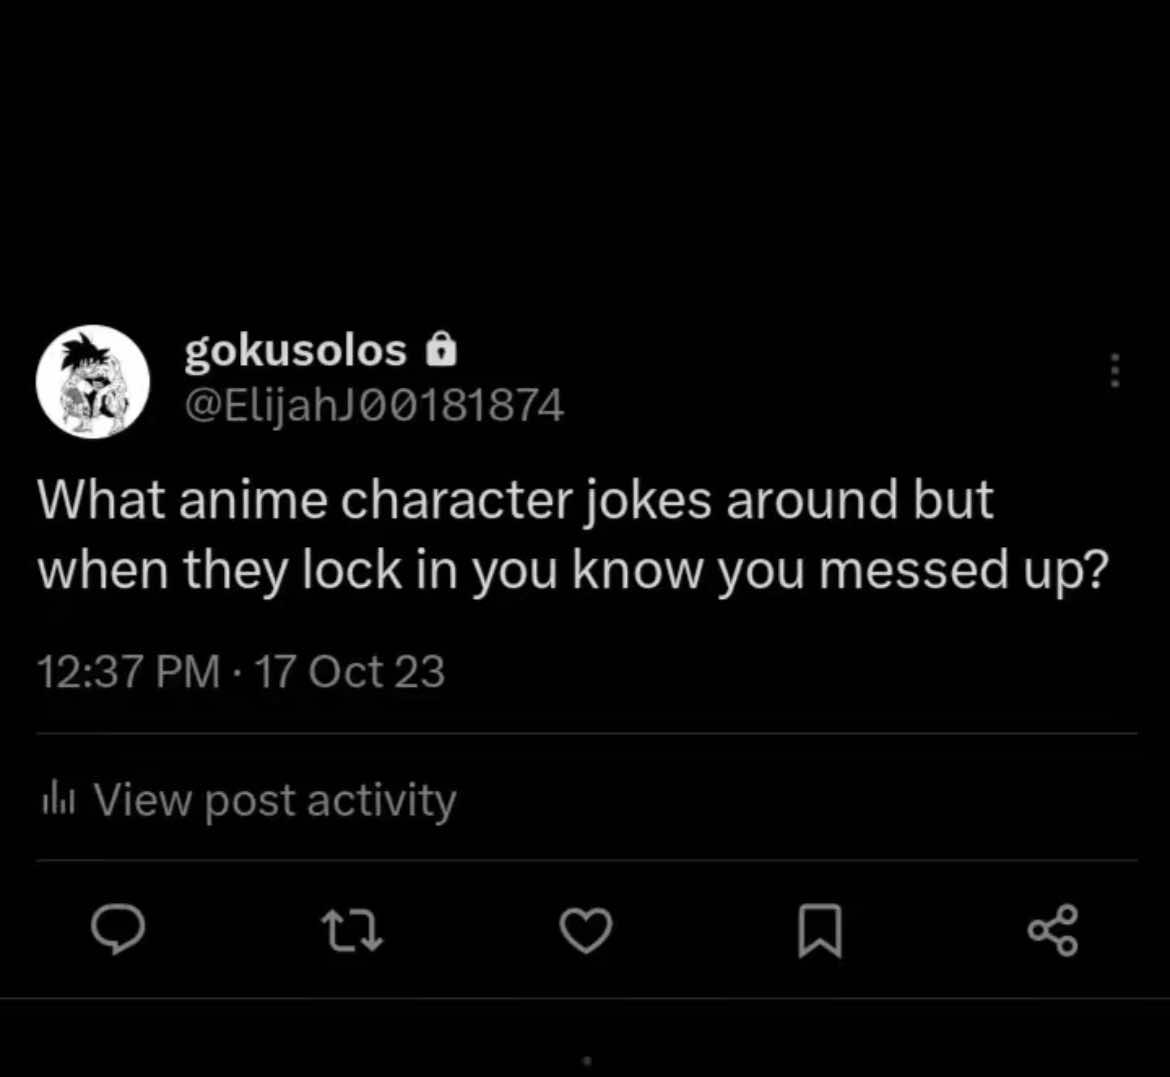Bookmark this post
Image resolution: width=1170 pixels, height=1077 pixels.
click(x=820, y=931)
